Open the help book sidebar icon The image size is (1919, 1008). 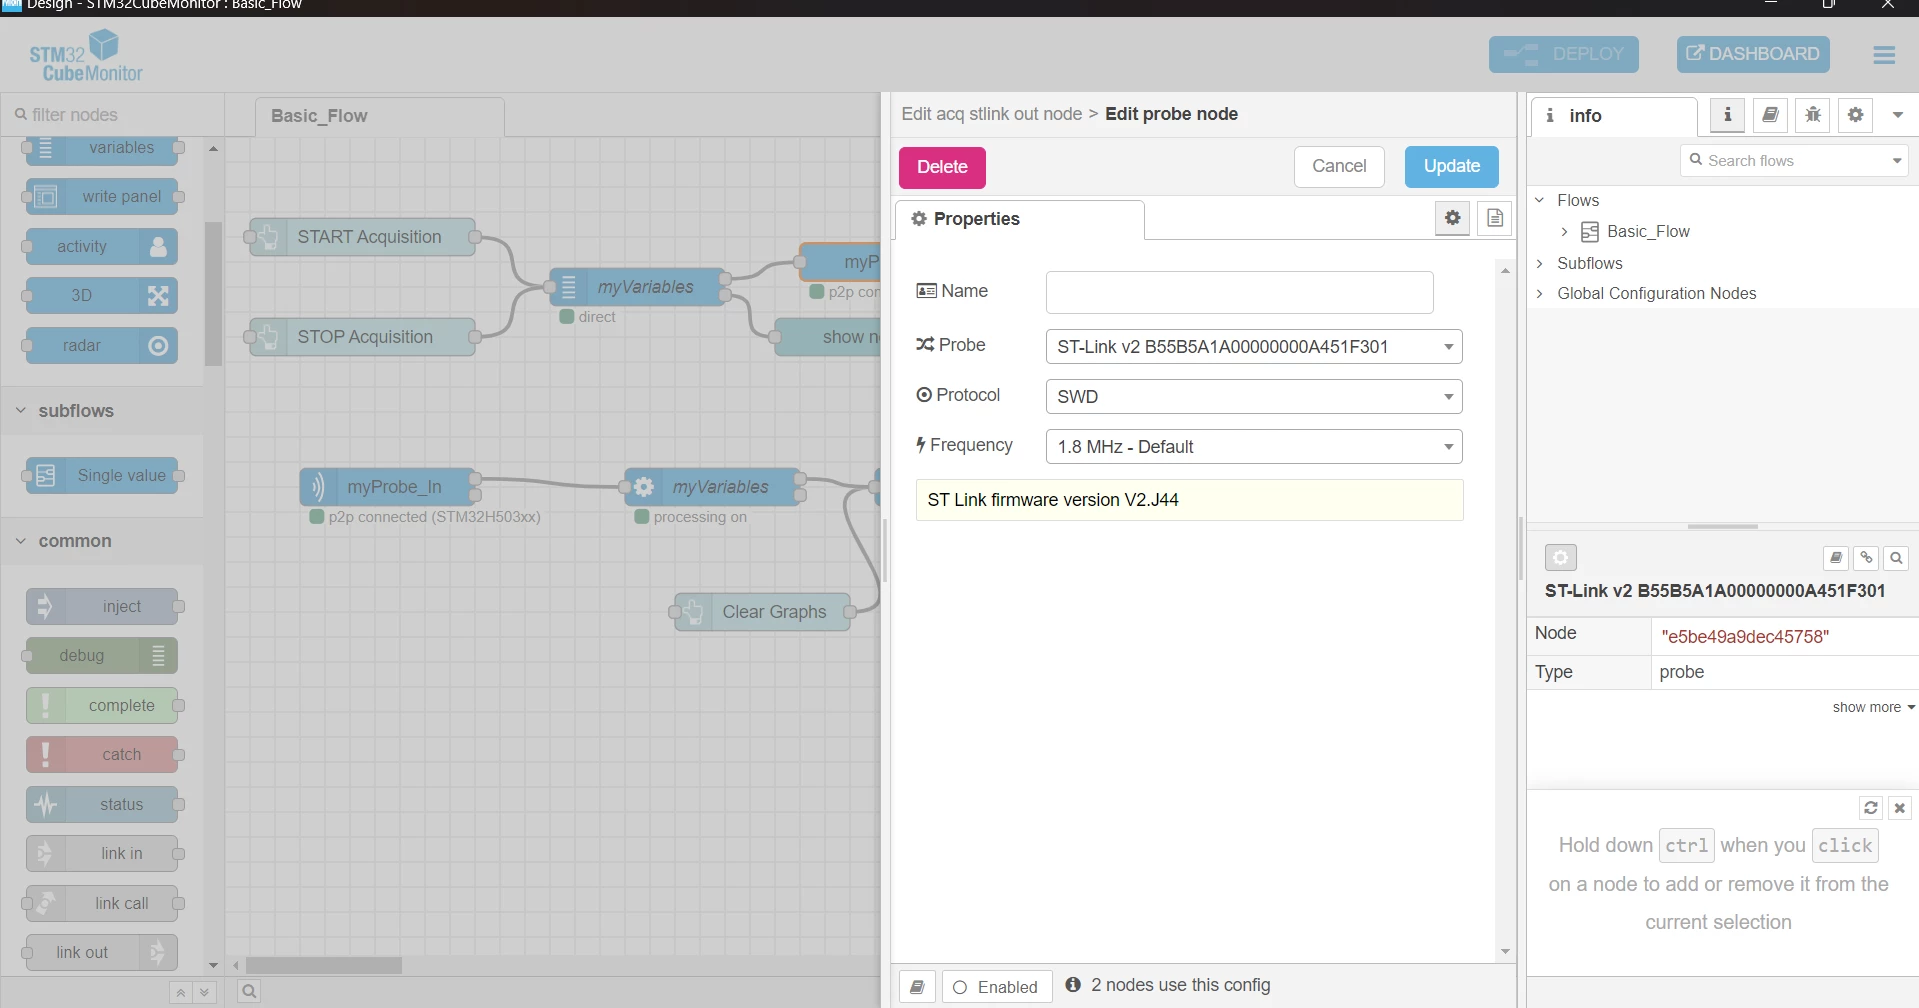click(x=1770, y=115)
